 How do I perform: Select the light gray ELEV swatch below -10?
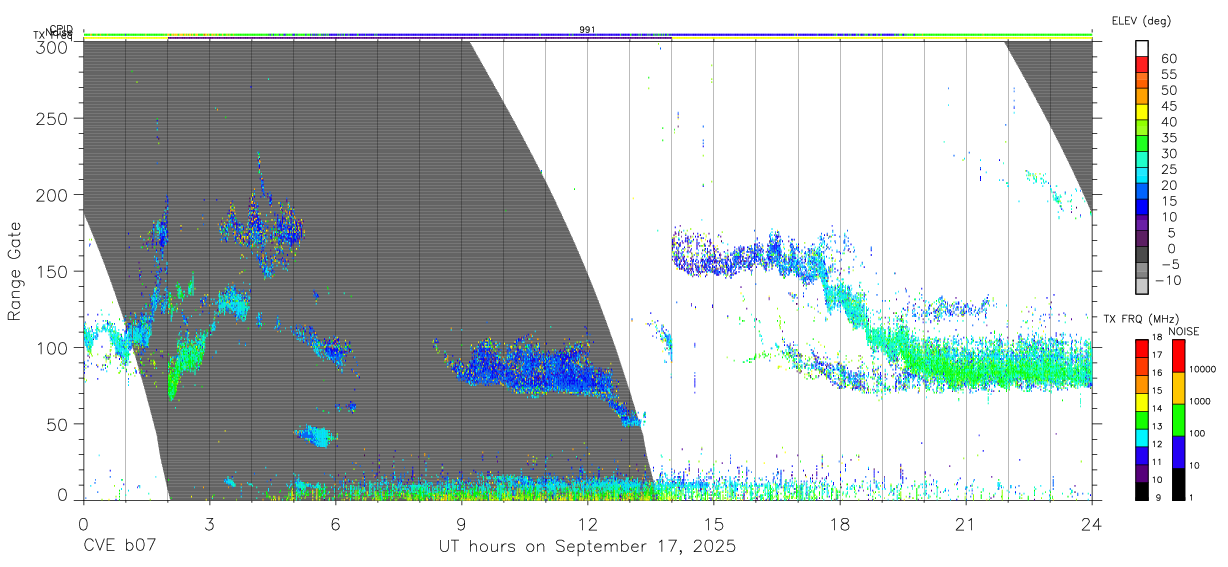(x=1144, y=287)
